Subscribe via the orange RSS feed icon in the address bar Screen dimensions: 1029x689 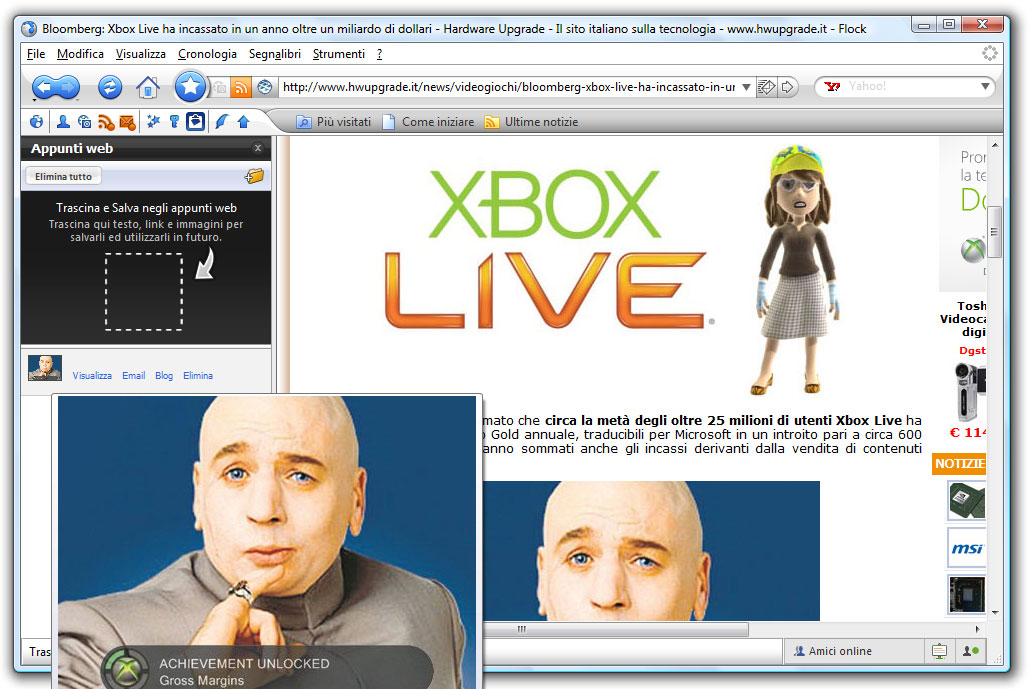click(x=242, y=87)
